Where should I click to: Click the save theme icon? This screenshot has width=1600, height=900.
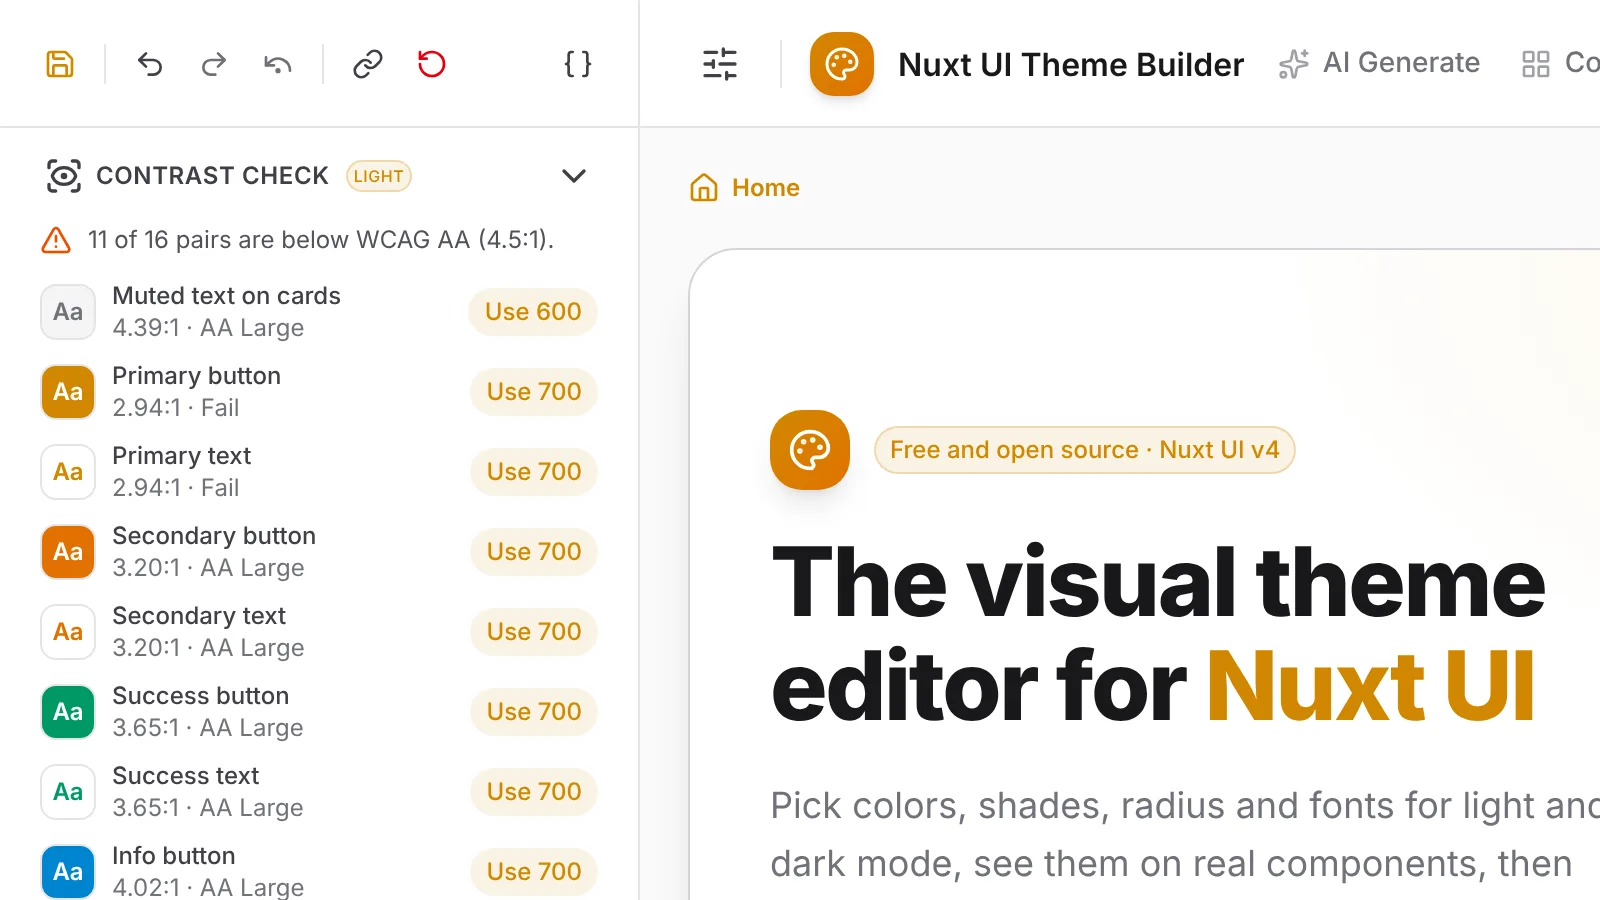[60, 64]
